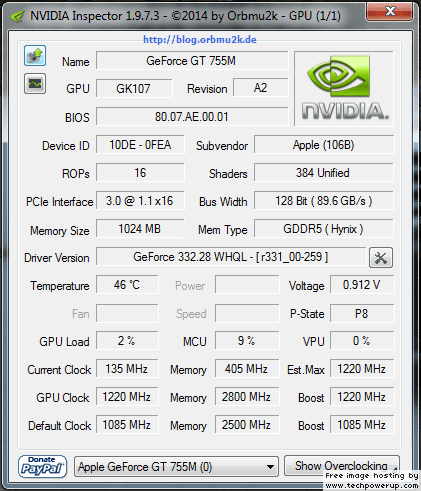This screenshot has height=491, width=421.
Task: Click the GPU Clock 1220 MHz value
Action: [127, 397]
